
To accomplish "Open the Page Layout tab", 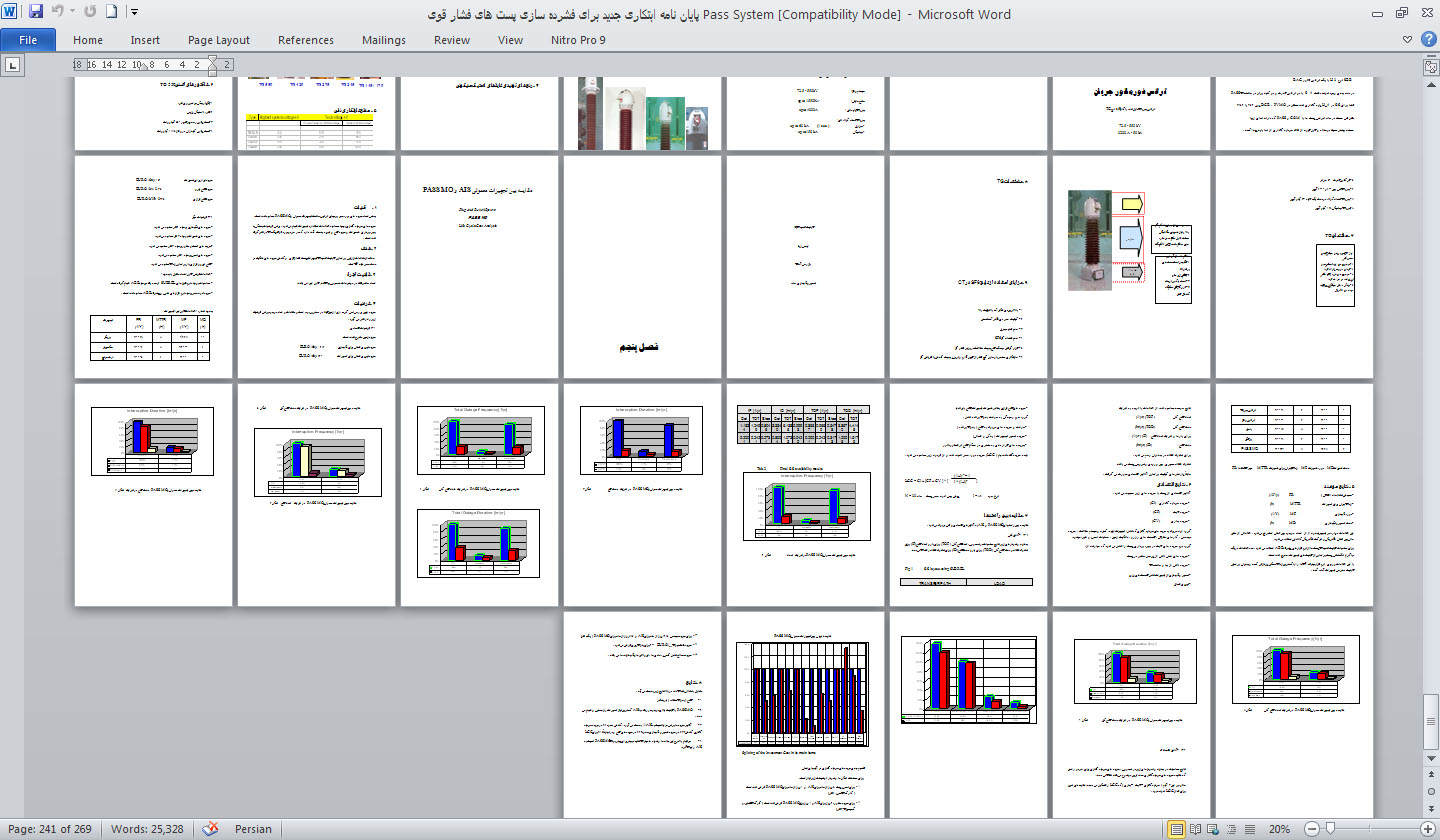I will [219, 40].
